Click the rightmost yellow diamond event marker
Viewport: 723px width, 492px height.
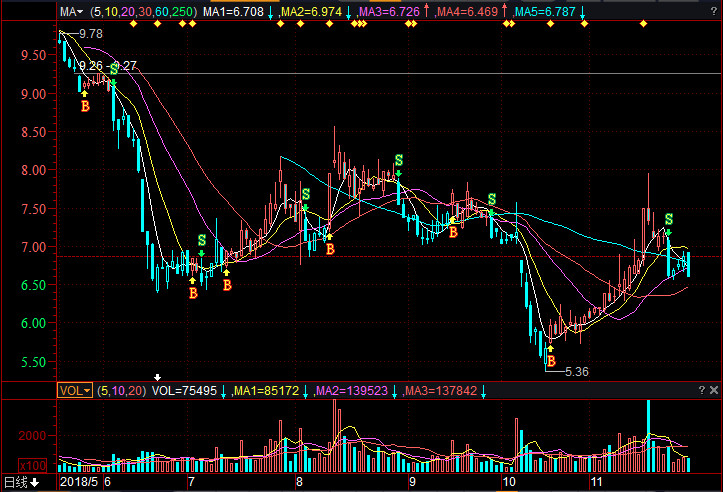coord(643,23)
